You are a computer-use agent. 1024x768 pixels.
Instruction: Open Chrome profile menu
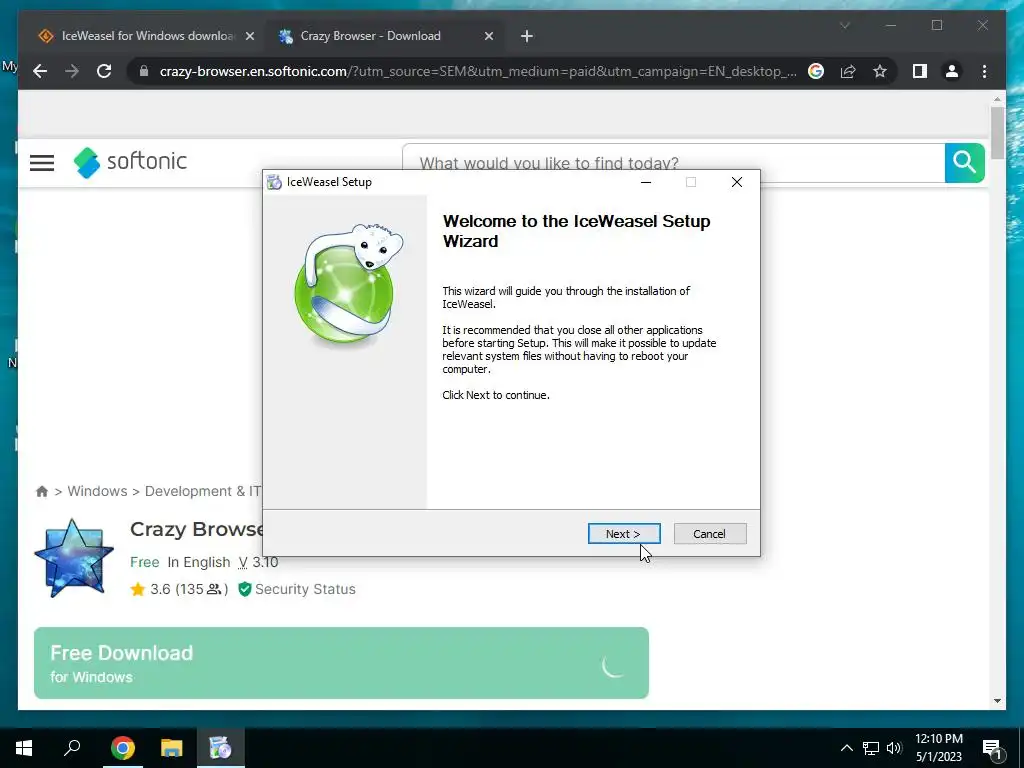[x=952, y=71]
